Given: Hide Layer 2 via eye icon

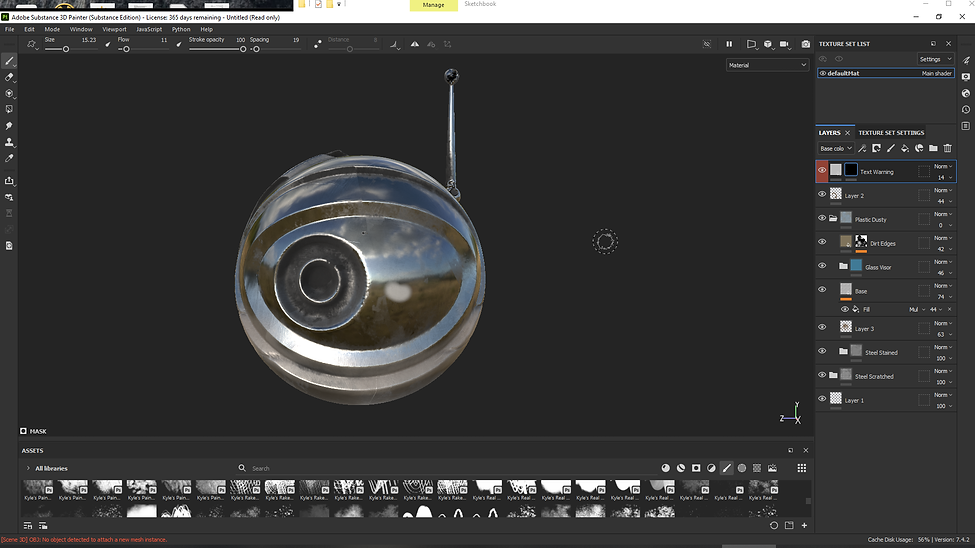Looking at the screenshot, I should pos(822,194).
